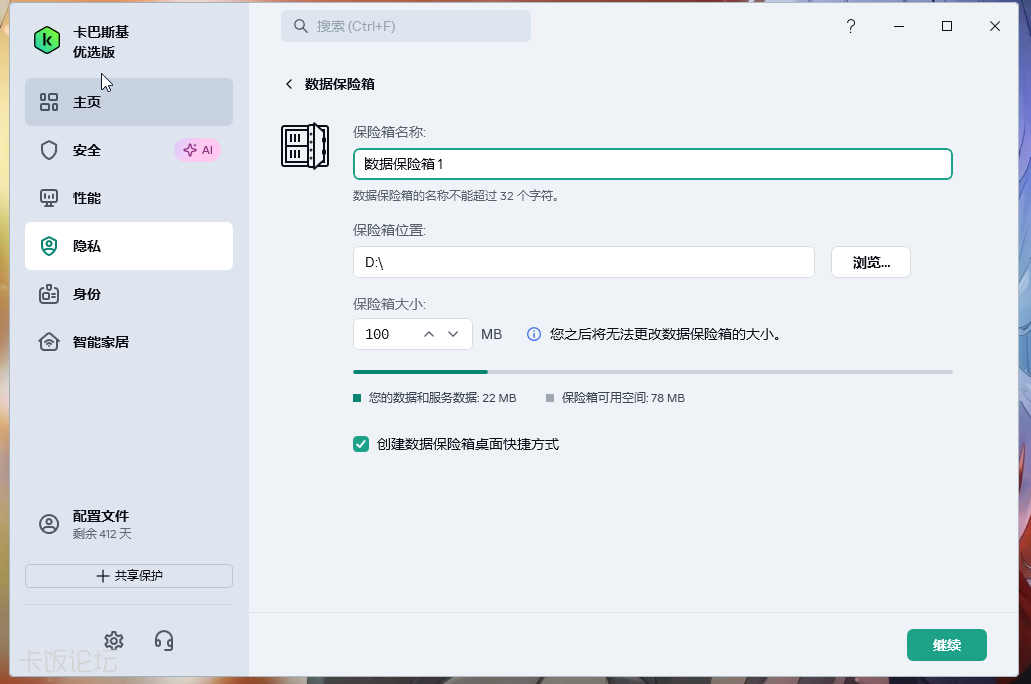The width and height of the screenshot is (1031, 684).
Task: Select the 隐私 section
Action: coord(129,246)
